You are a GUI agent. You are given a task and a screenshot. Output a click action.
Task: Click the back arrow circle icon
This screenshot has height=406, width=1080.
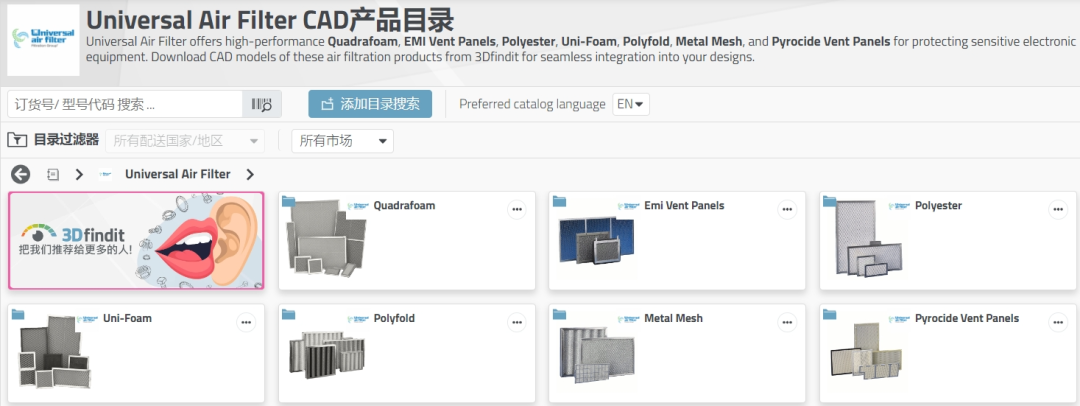[21, 174]
